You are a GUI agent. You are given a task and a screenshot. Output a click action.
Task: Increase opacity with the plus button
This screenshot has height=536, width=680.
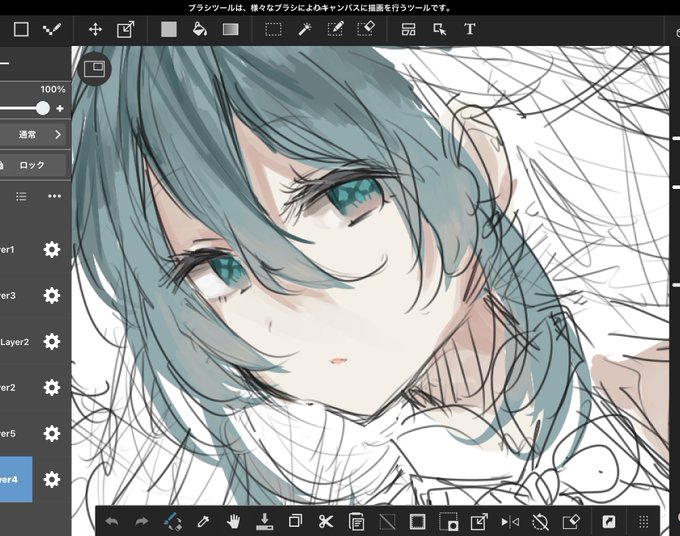(60, 108)
